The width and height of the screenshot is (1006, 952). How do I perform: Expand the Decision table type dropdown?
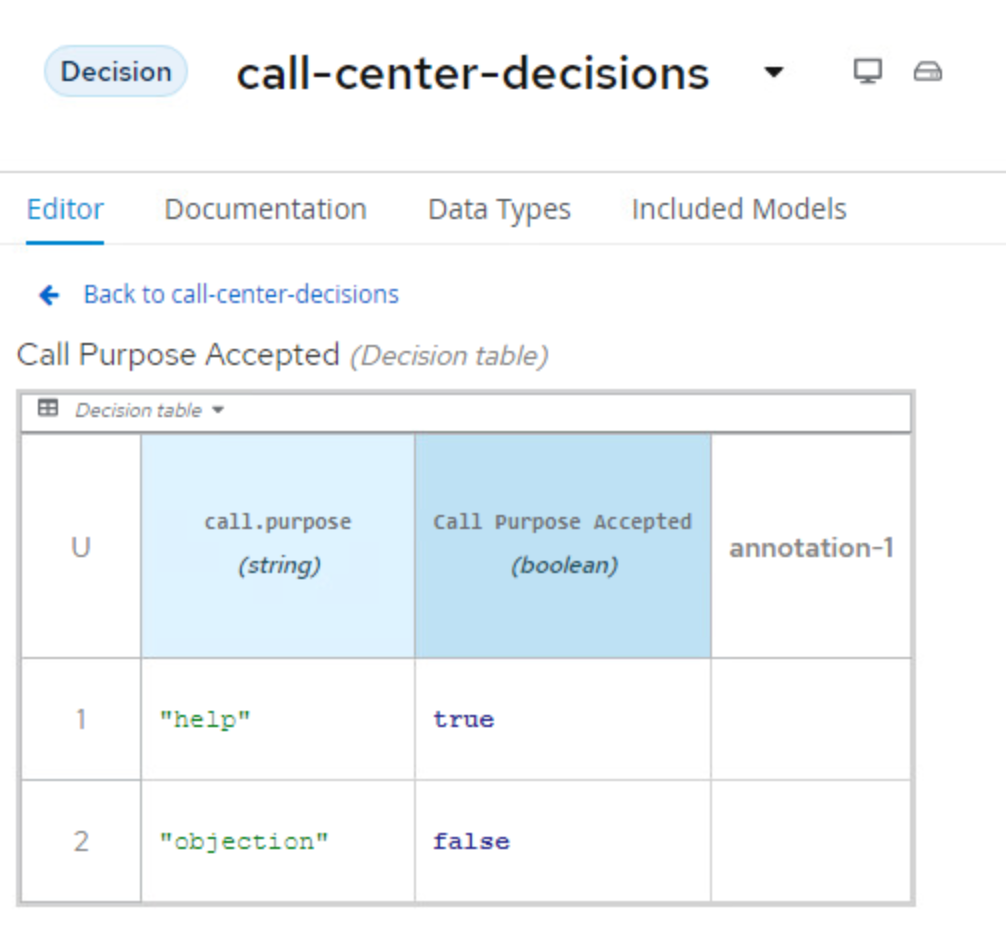[x=149, y=410]
